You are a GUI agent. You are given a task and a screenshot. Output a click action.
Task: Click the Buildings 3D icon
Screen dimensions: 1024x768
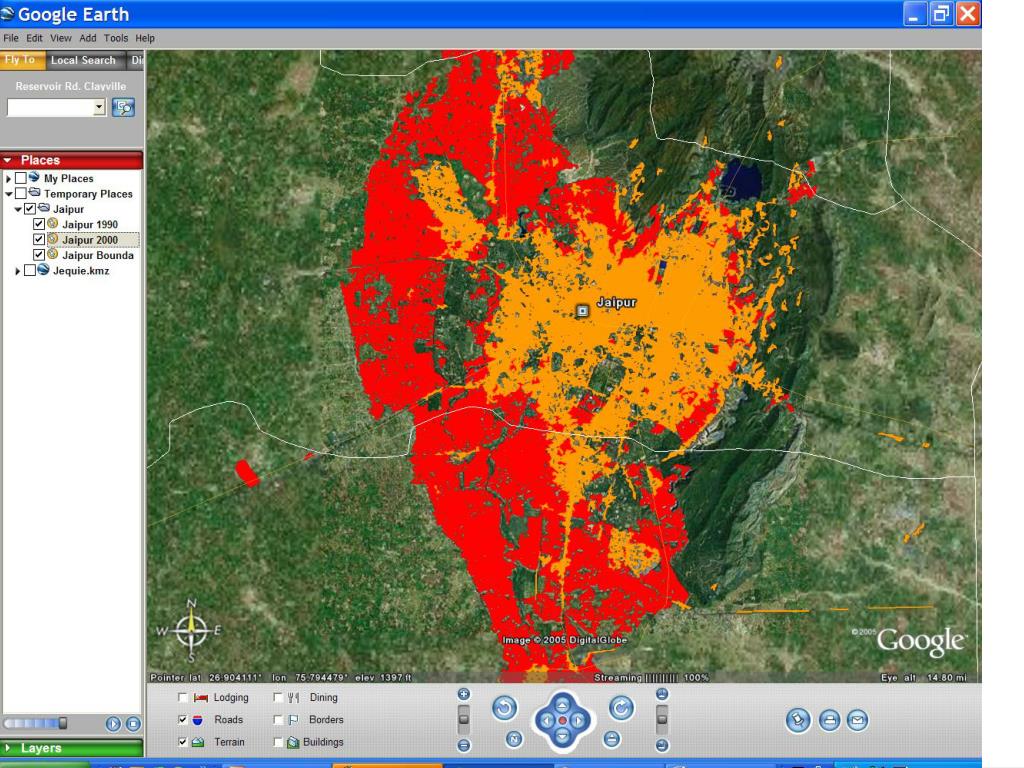tap(293, 742)
